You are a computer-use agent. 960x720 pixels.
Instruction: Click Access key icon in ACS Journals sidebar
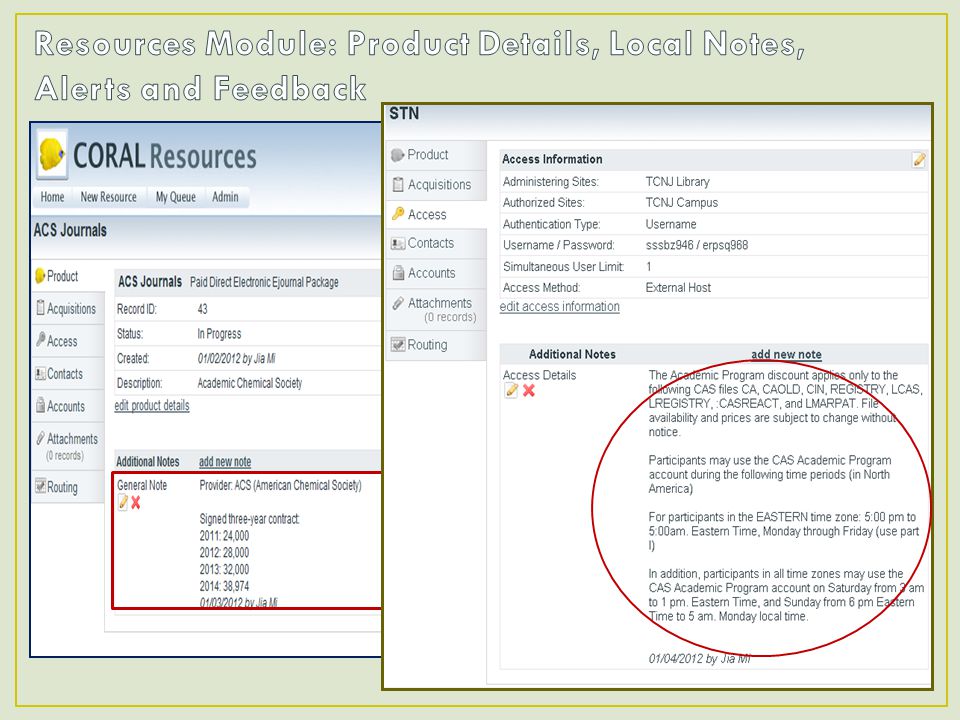click(40, 339)
